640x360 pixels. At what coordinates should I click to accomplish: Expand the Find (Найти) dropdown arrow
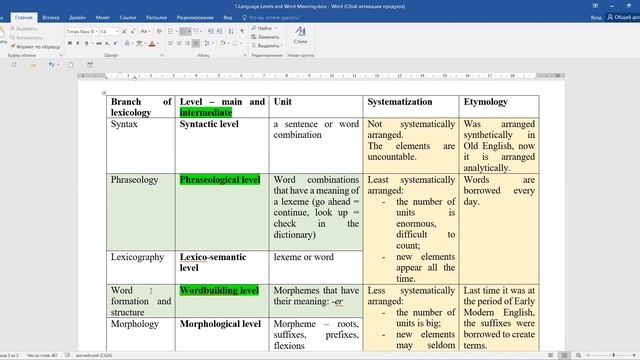[x=276, y=28]
